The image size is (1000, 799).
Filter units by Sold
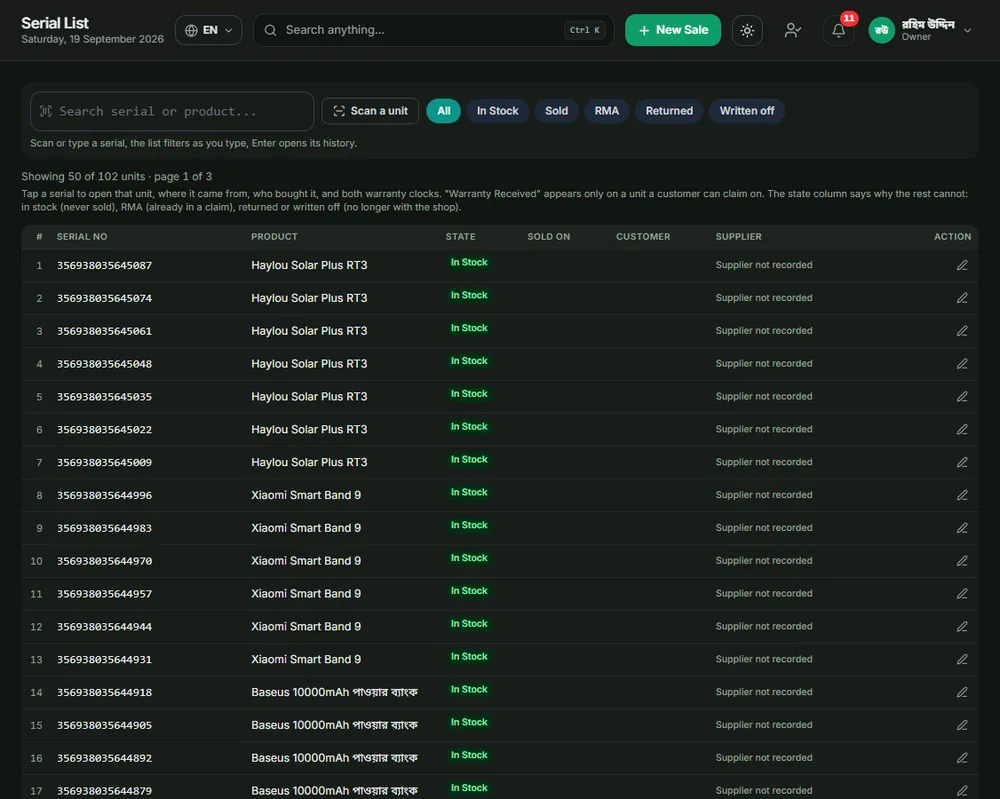pos(556,111)
